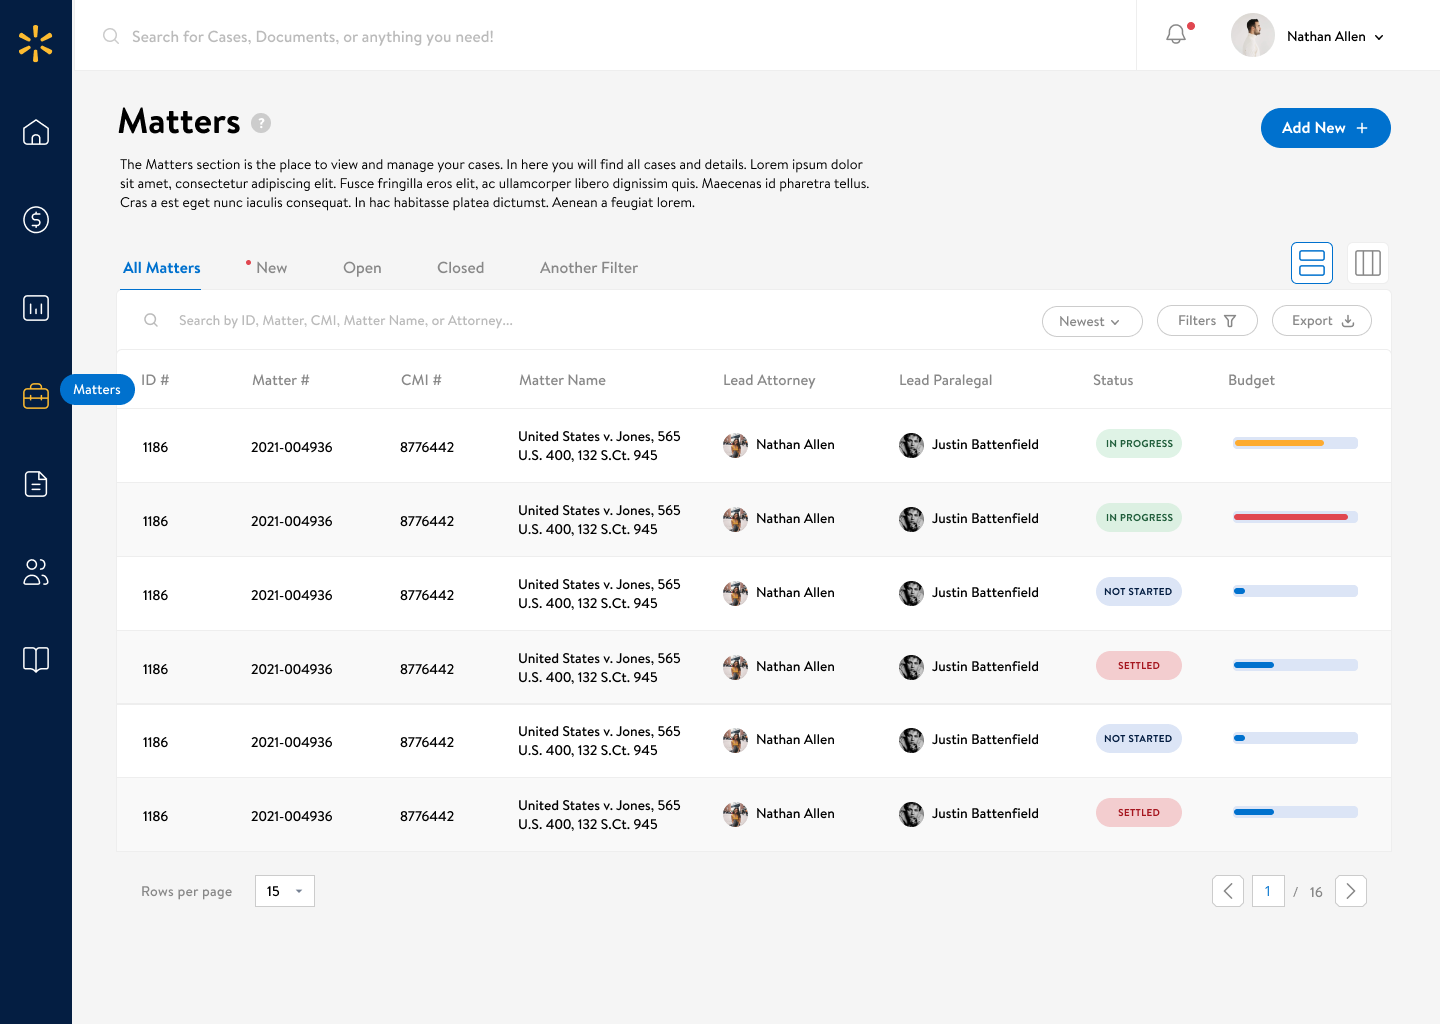Sort by the ID # column header

click(x=155, y=380)
